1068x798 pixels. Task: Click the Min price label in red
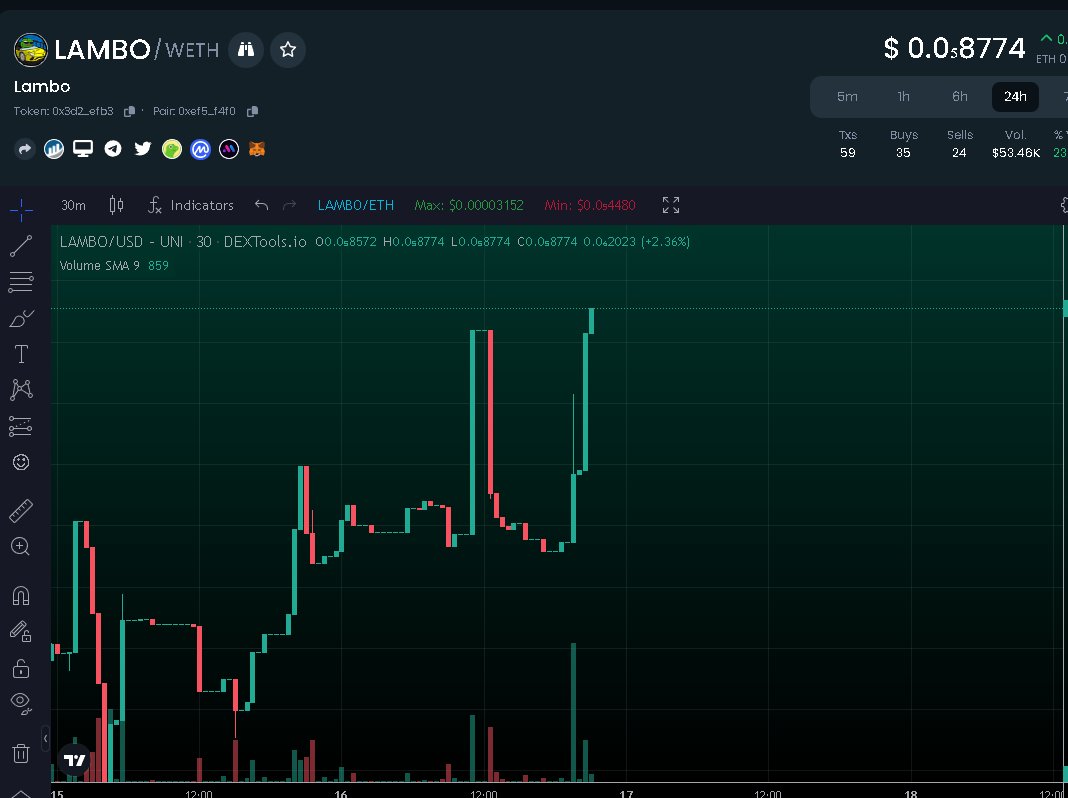(591, 205)
